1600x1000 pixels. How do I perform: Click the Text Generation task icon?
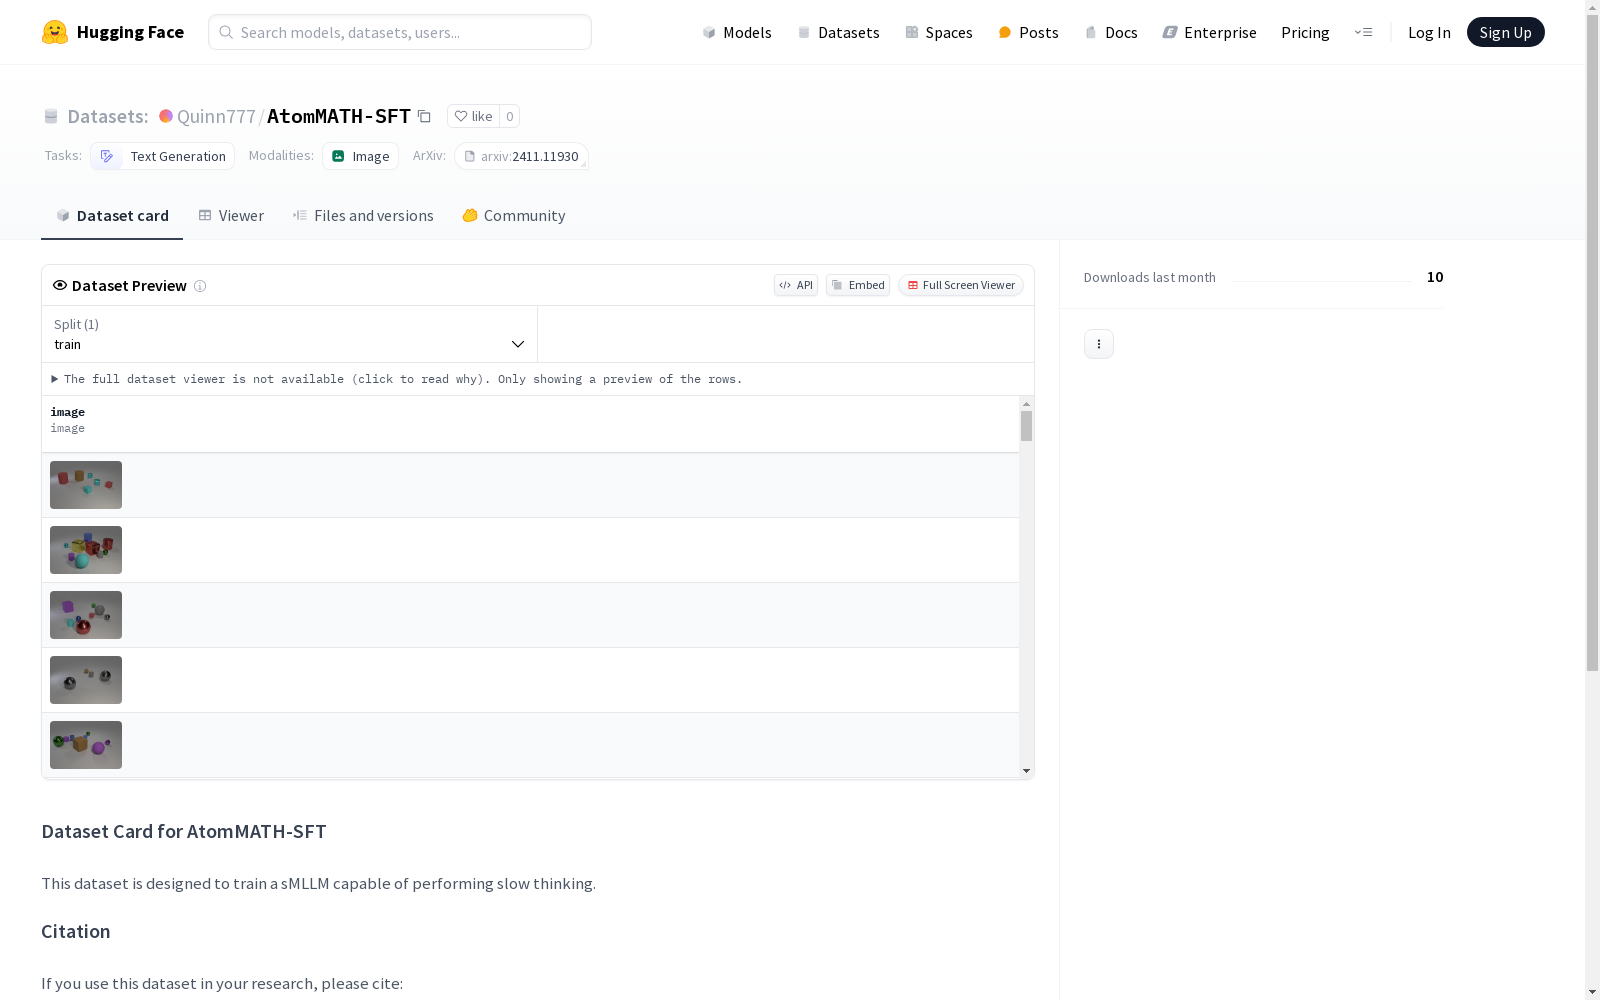(107, 156)
